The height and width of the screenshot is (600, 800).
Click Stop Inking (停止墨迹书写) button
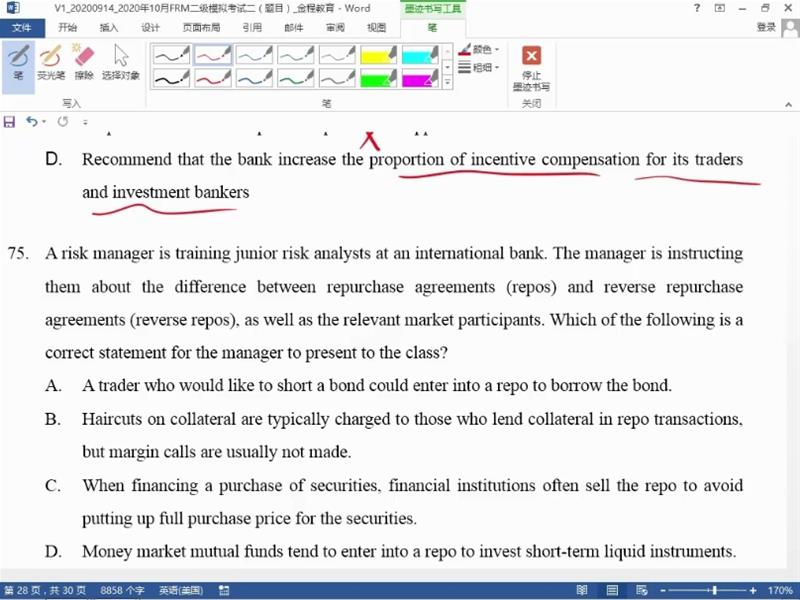[x=531, y=68]
